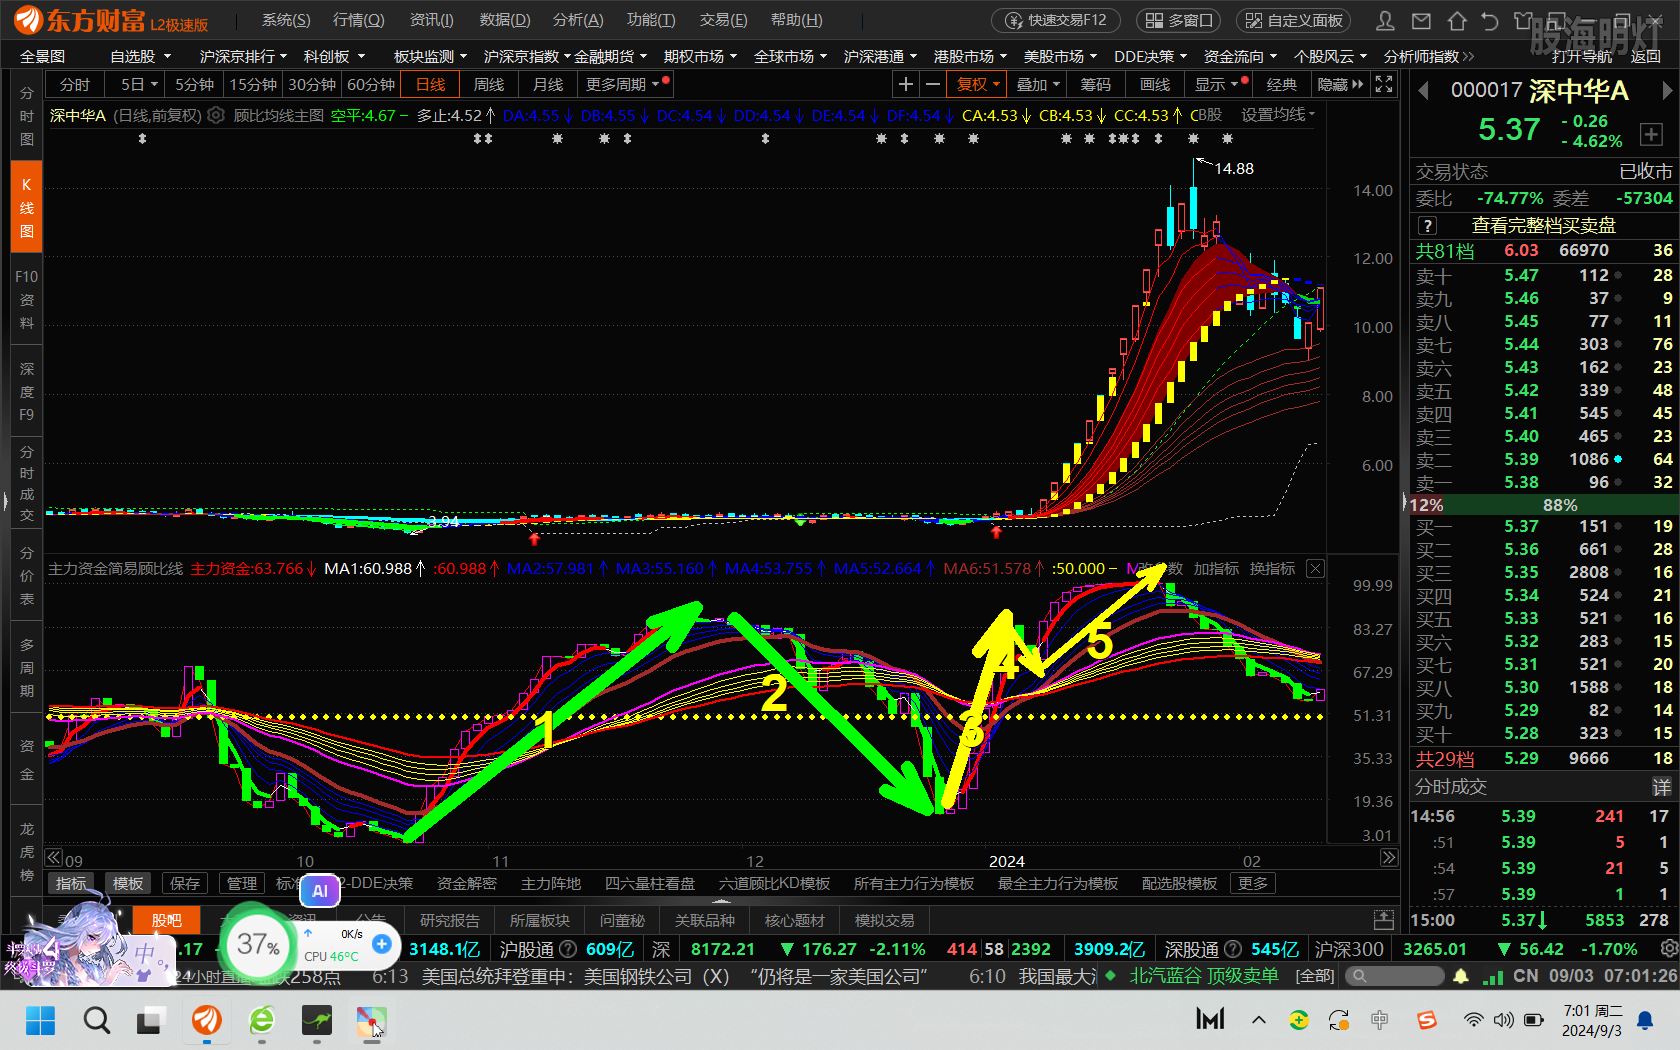Viewport: 1680px width, 1050px height.
Task: Open the user account icon
Action: click(1385, 20)
